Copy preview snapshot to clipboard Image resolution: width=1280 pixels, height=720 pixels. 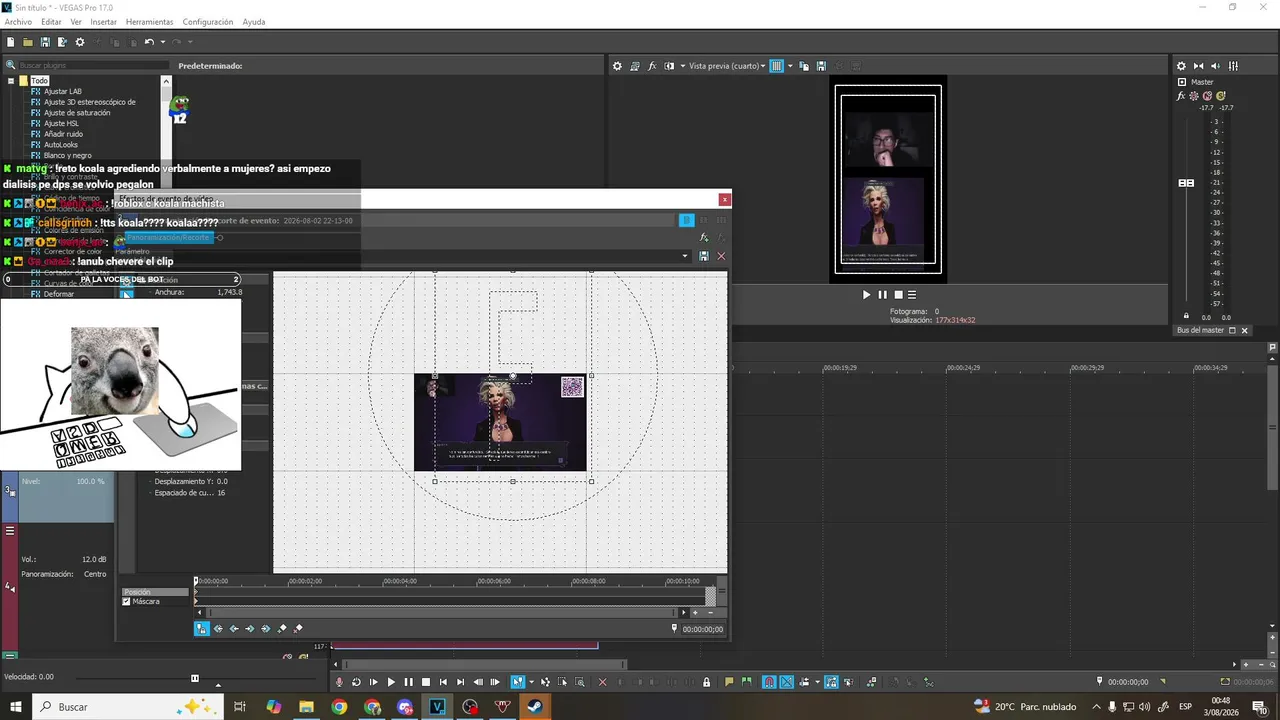coord(805,66)
